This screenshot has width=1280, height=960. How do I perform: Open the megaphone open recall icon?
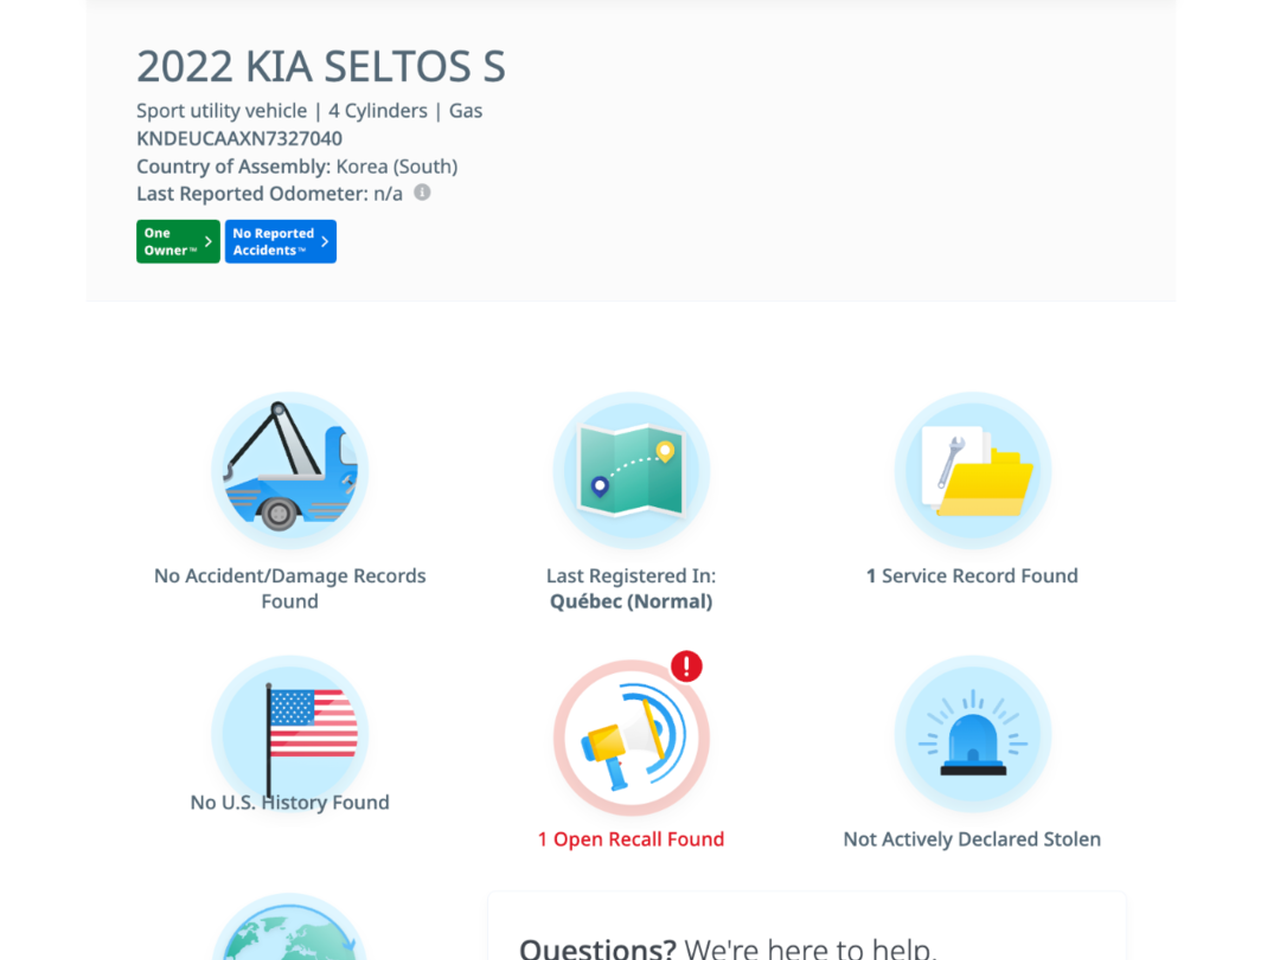[631, 738]
